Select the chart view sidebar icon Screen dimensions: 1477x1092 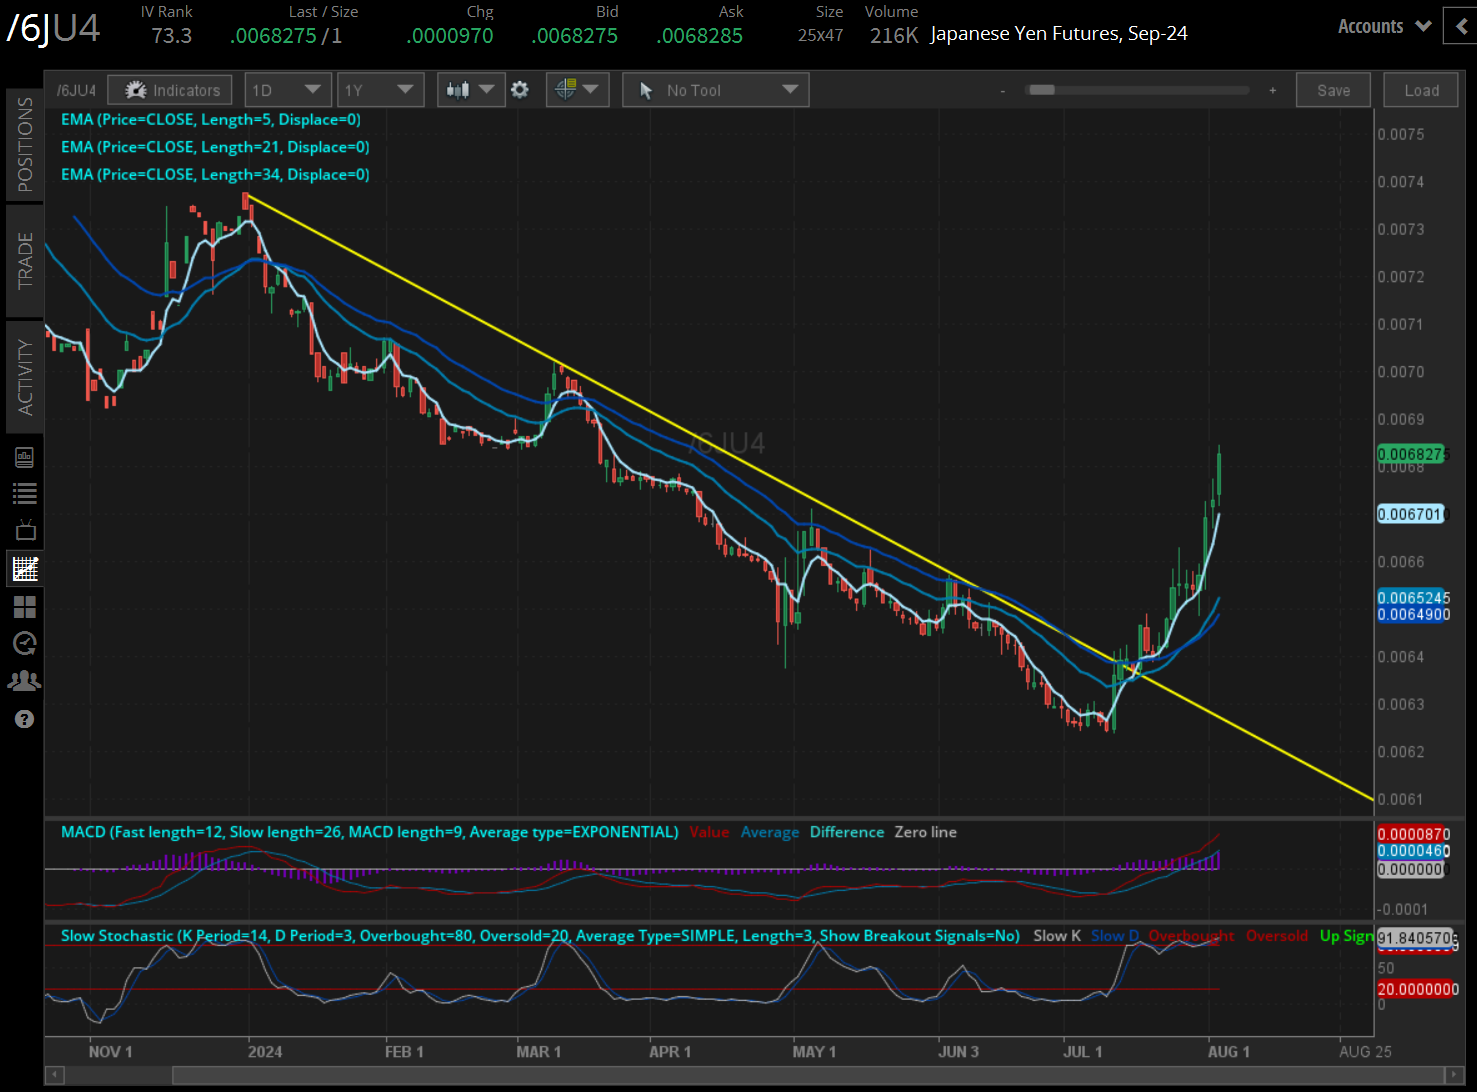pyautogui.click(x=25, y=569)
